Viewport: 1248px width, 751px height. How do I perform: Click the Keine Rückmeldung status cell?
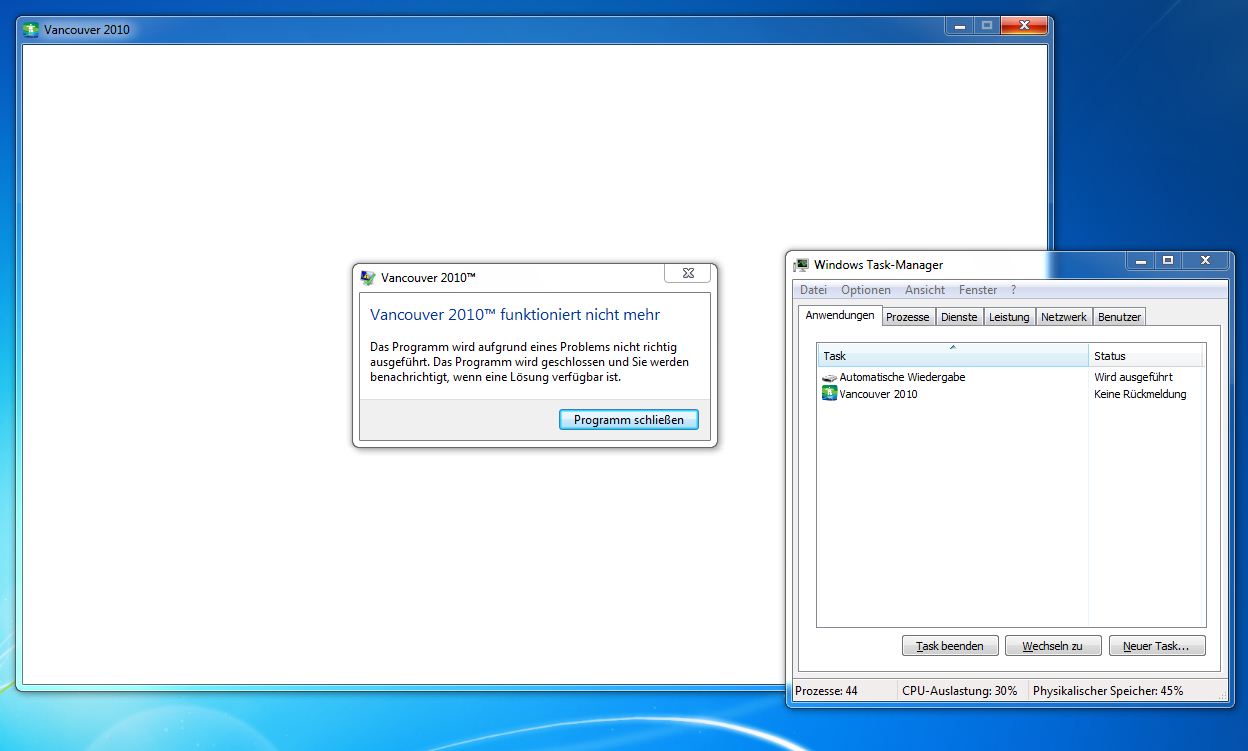click(1140, 394)
